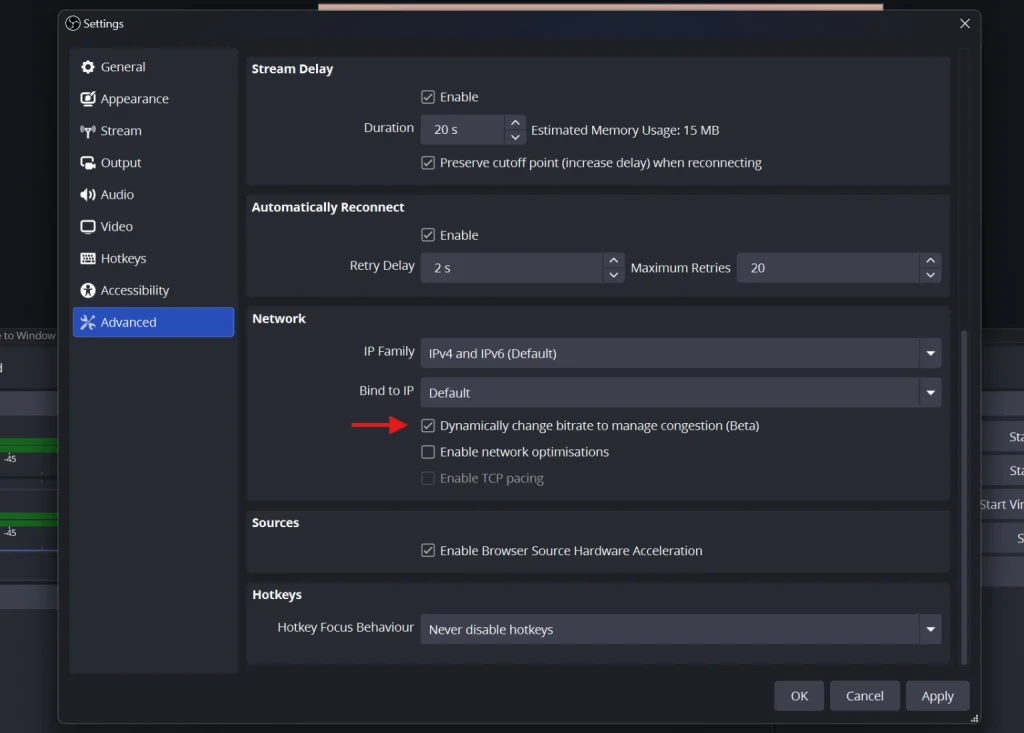Screen dimensions: 1024x733
Task: Increase Retry Delay with up arrow
Action: coord(613,261)
